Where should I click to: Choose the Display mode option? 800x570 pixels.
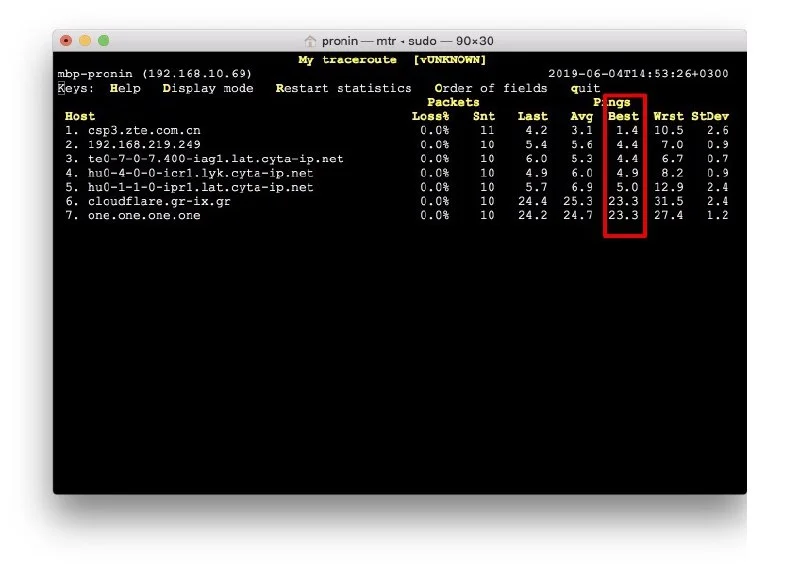[x=207, y=88]
